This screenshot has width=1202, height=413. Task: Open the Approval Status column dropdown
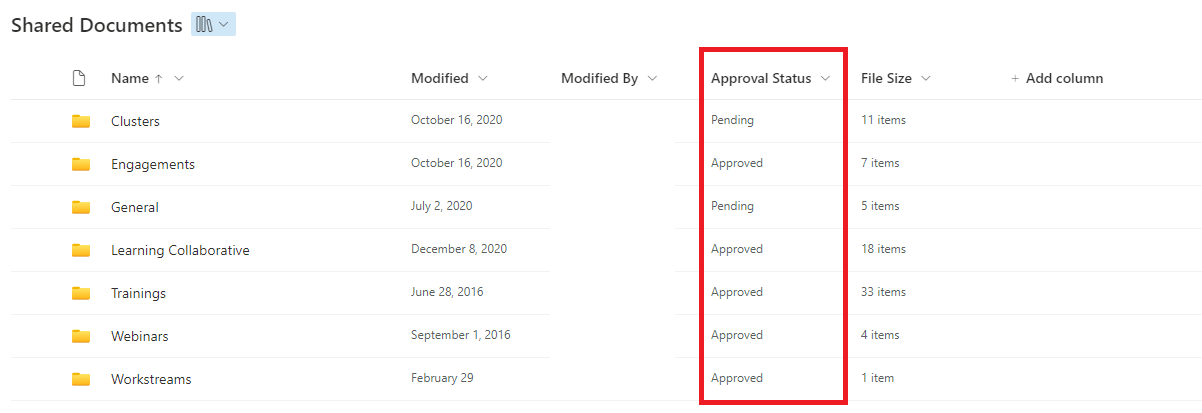pos(826,79)
